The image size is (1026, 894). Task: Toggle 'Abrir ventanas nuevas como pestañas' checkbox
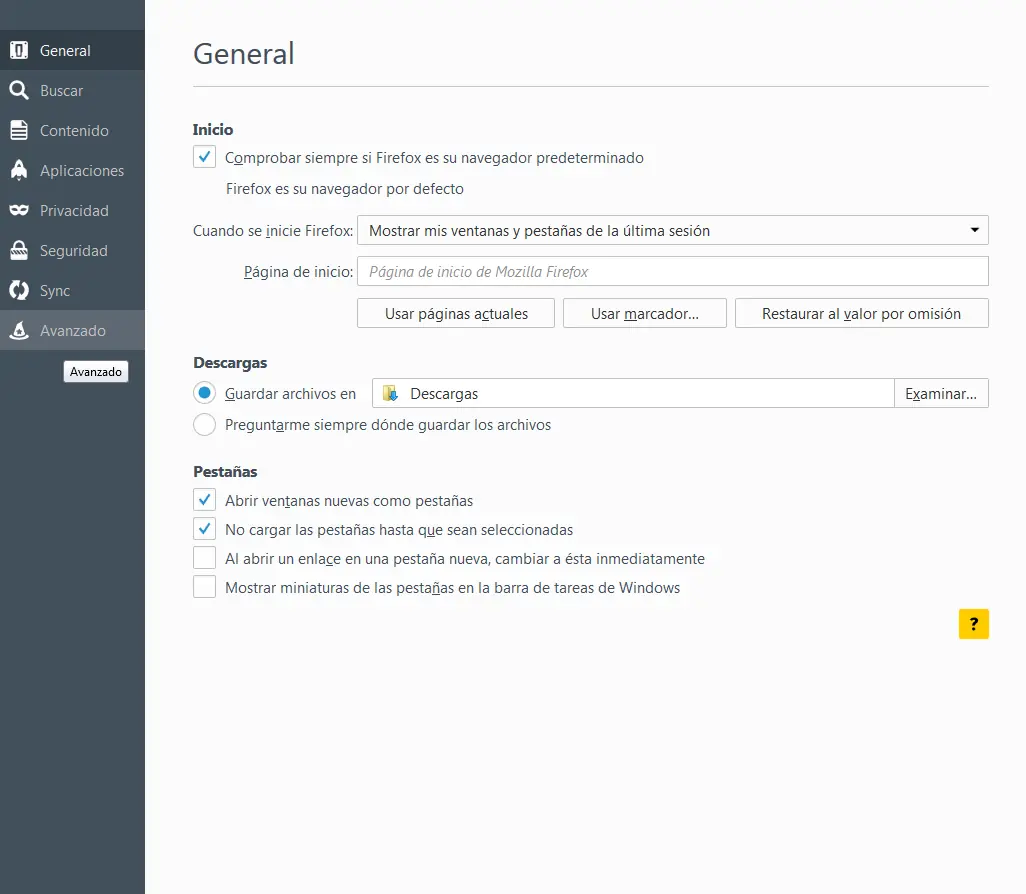pos(204,500)
